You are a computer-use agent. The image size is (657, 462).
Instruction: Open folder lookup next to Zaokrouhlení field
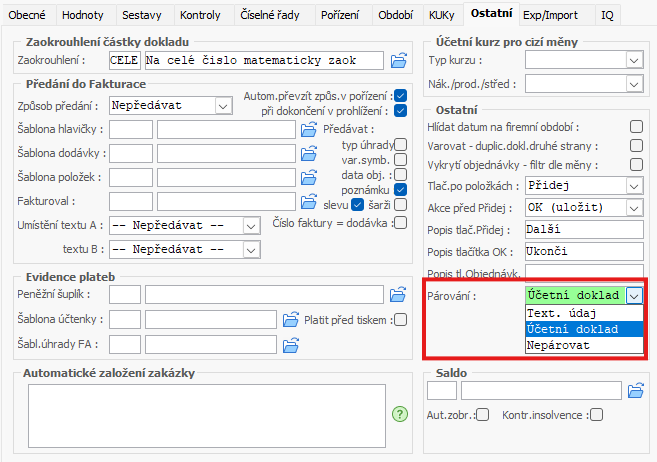point(398,60)
